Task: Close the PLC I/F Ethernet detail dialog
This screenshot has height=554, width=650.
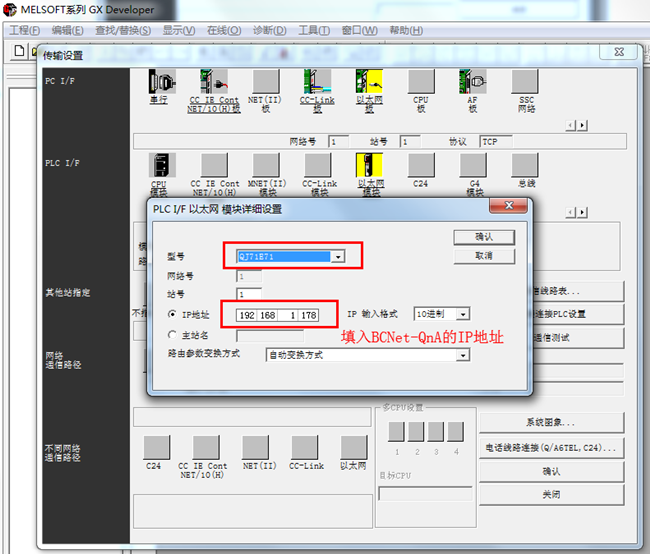Action: (x=509, y=206)
